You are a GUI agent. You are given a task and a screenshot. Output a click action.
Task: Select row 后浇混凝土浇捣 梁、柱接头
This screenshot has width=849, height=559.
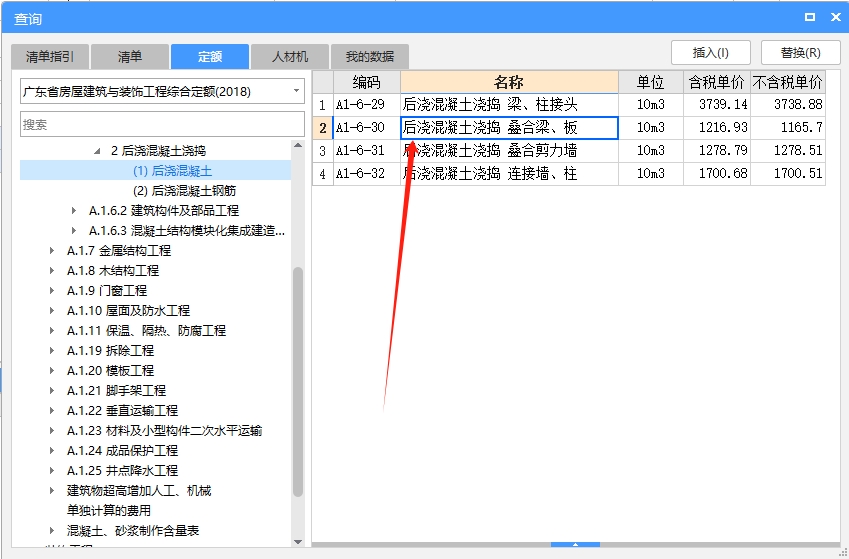[x=509, y=105]
